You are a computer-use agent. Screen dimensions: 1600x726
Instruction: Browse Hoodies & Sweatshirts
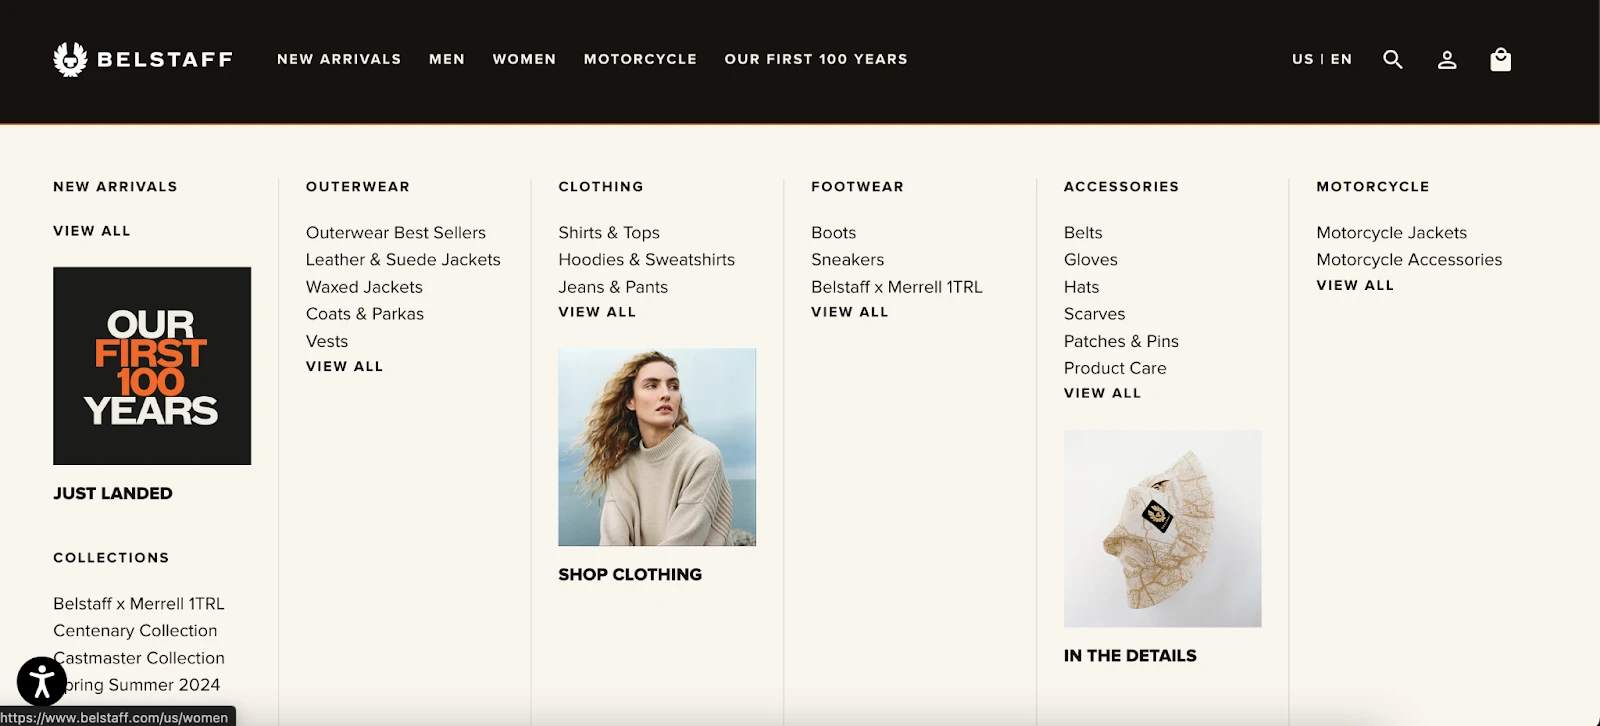(647, 259)
